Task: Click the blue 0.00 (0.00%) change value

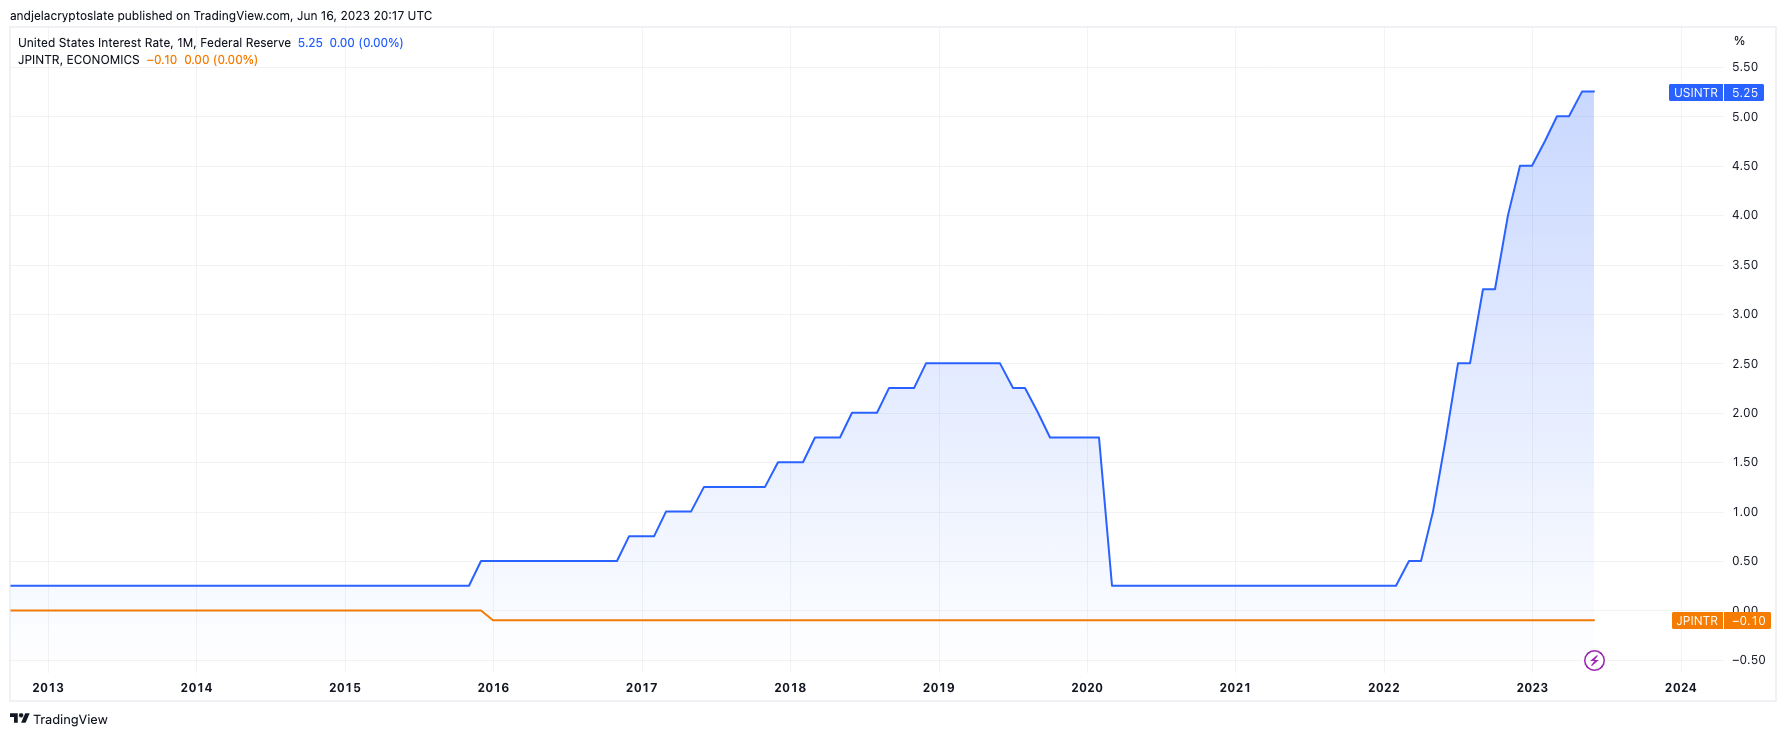Action: coord(366,43)
